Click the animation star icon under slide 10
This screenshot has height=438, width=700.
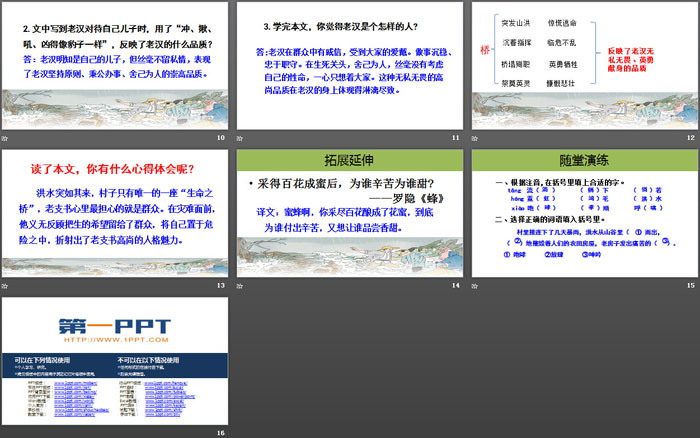[4, 138]
